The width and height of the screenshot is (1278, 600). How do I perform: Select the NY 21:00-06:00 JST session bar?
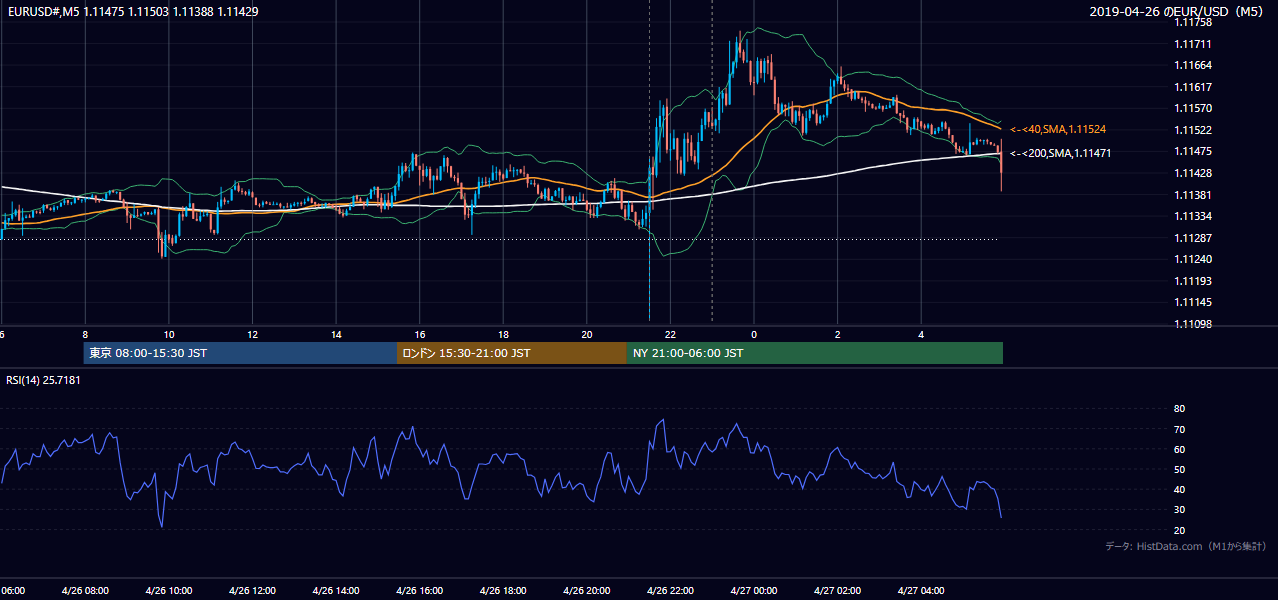[x=815, y=353]
